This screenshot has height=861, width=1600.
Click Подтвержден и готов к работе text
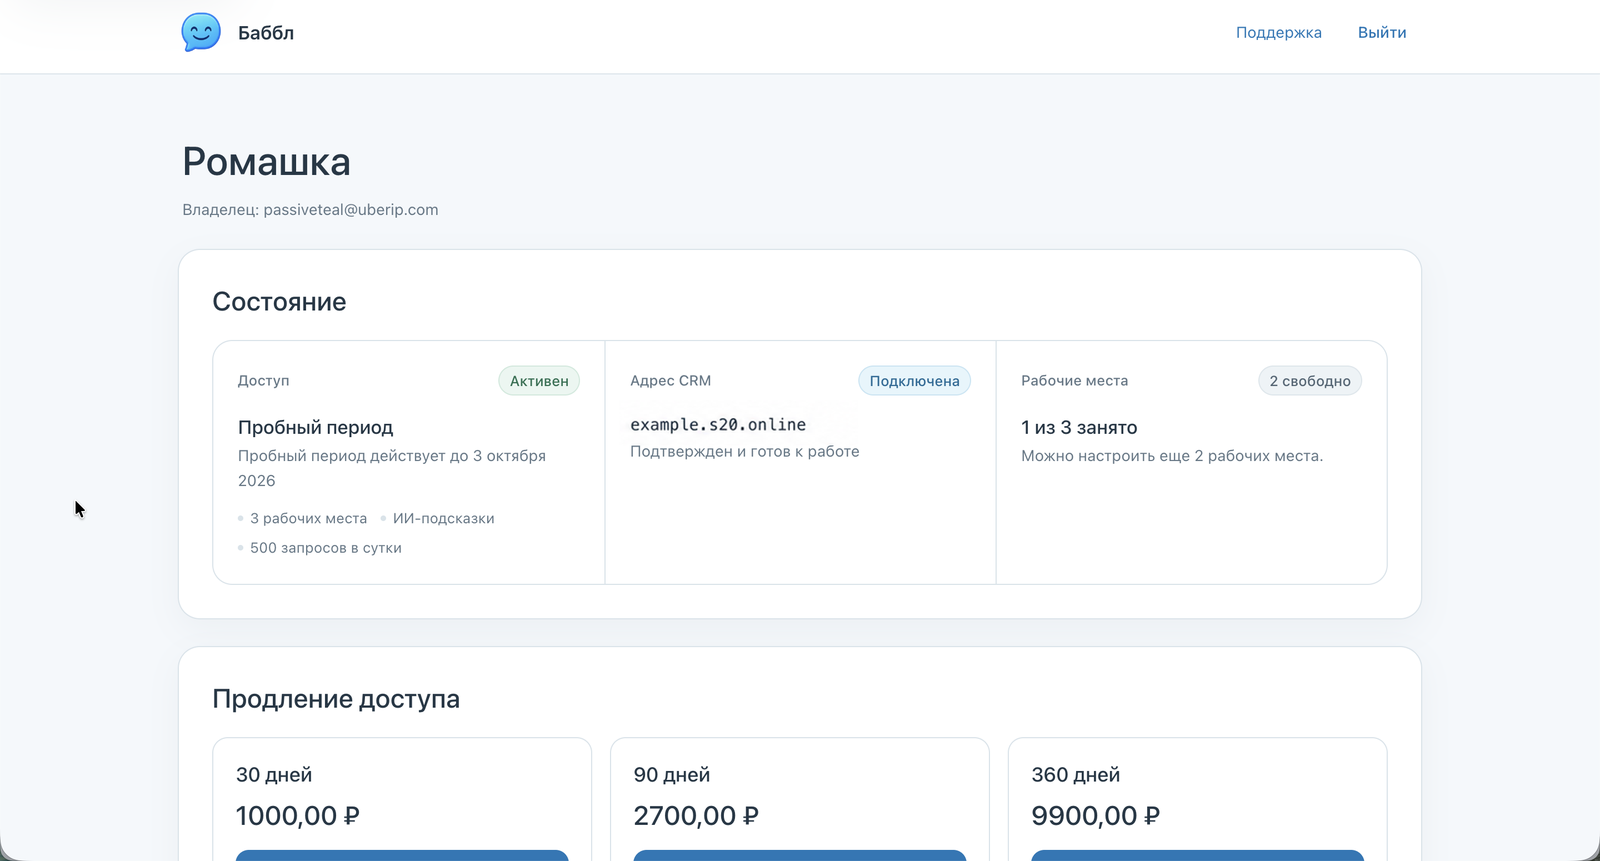(745, 452)
